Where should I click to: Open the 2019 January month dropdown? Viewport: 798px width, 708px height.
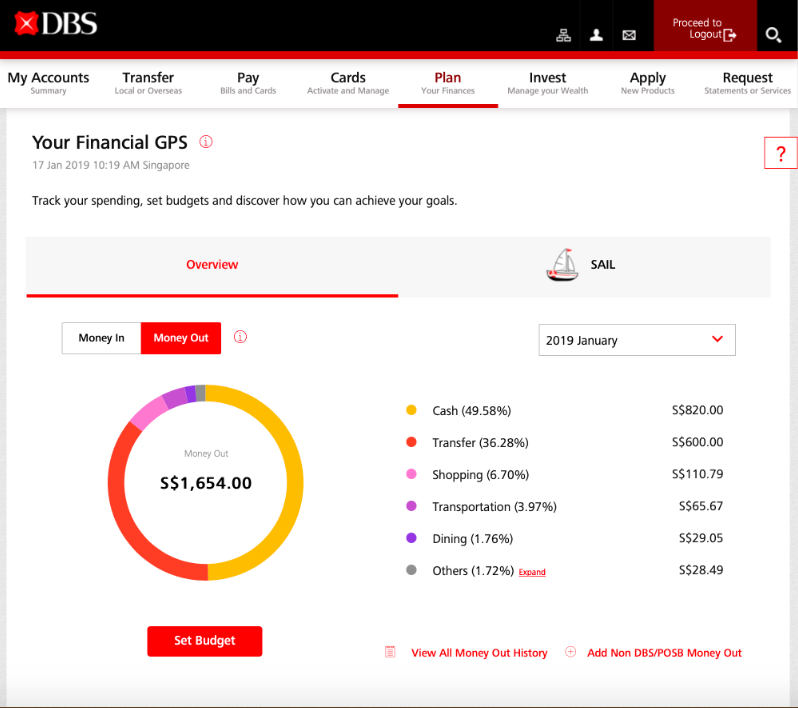tap(636, 340)
